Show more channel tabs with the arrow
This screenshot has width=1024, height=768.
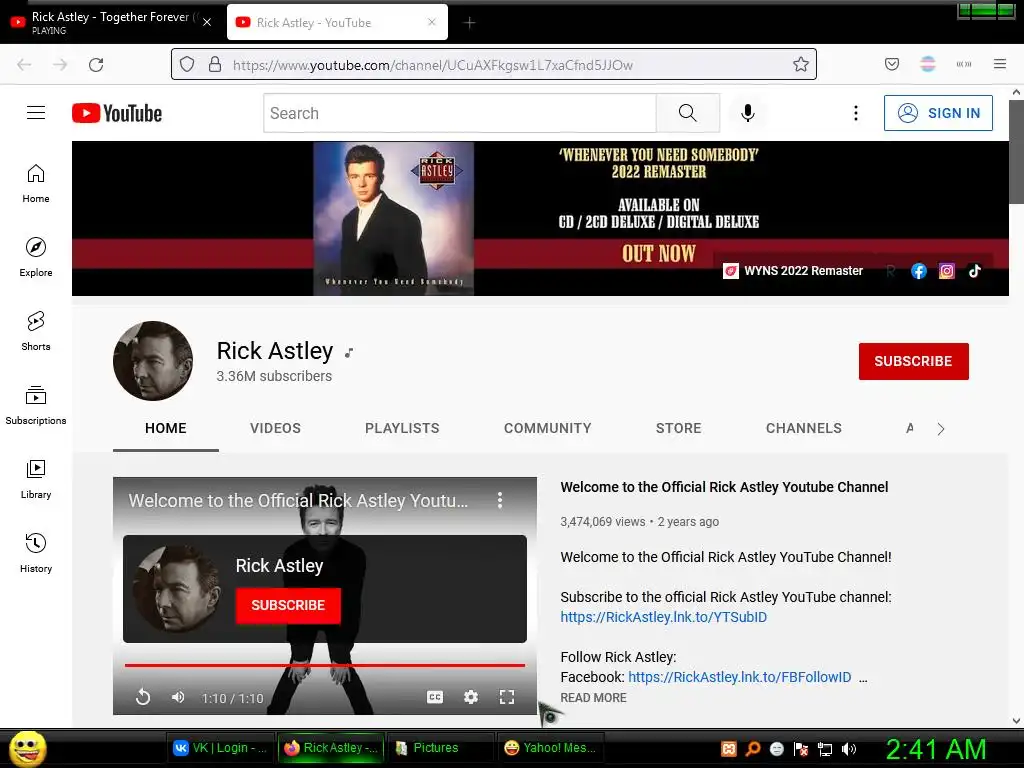(940, 429)
